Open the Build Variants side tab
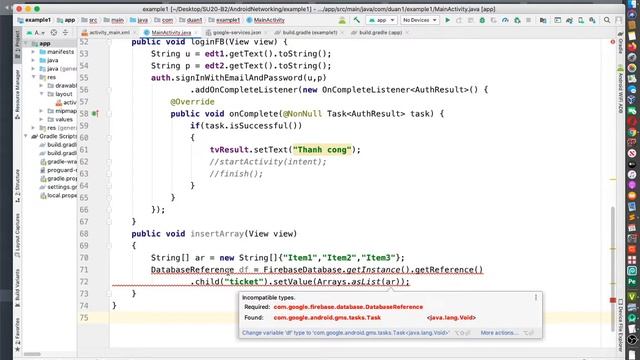 coord(17,288)
